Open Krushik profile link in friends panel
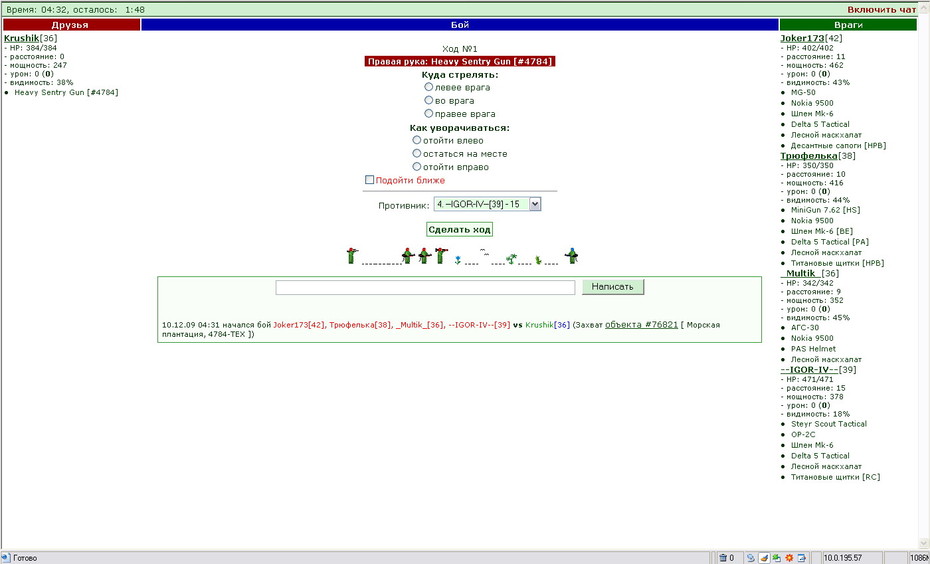930x564 pixels. pos(21,38)
